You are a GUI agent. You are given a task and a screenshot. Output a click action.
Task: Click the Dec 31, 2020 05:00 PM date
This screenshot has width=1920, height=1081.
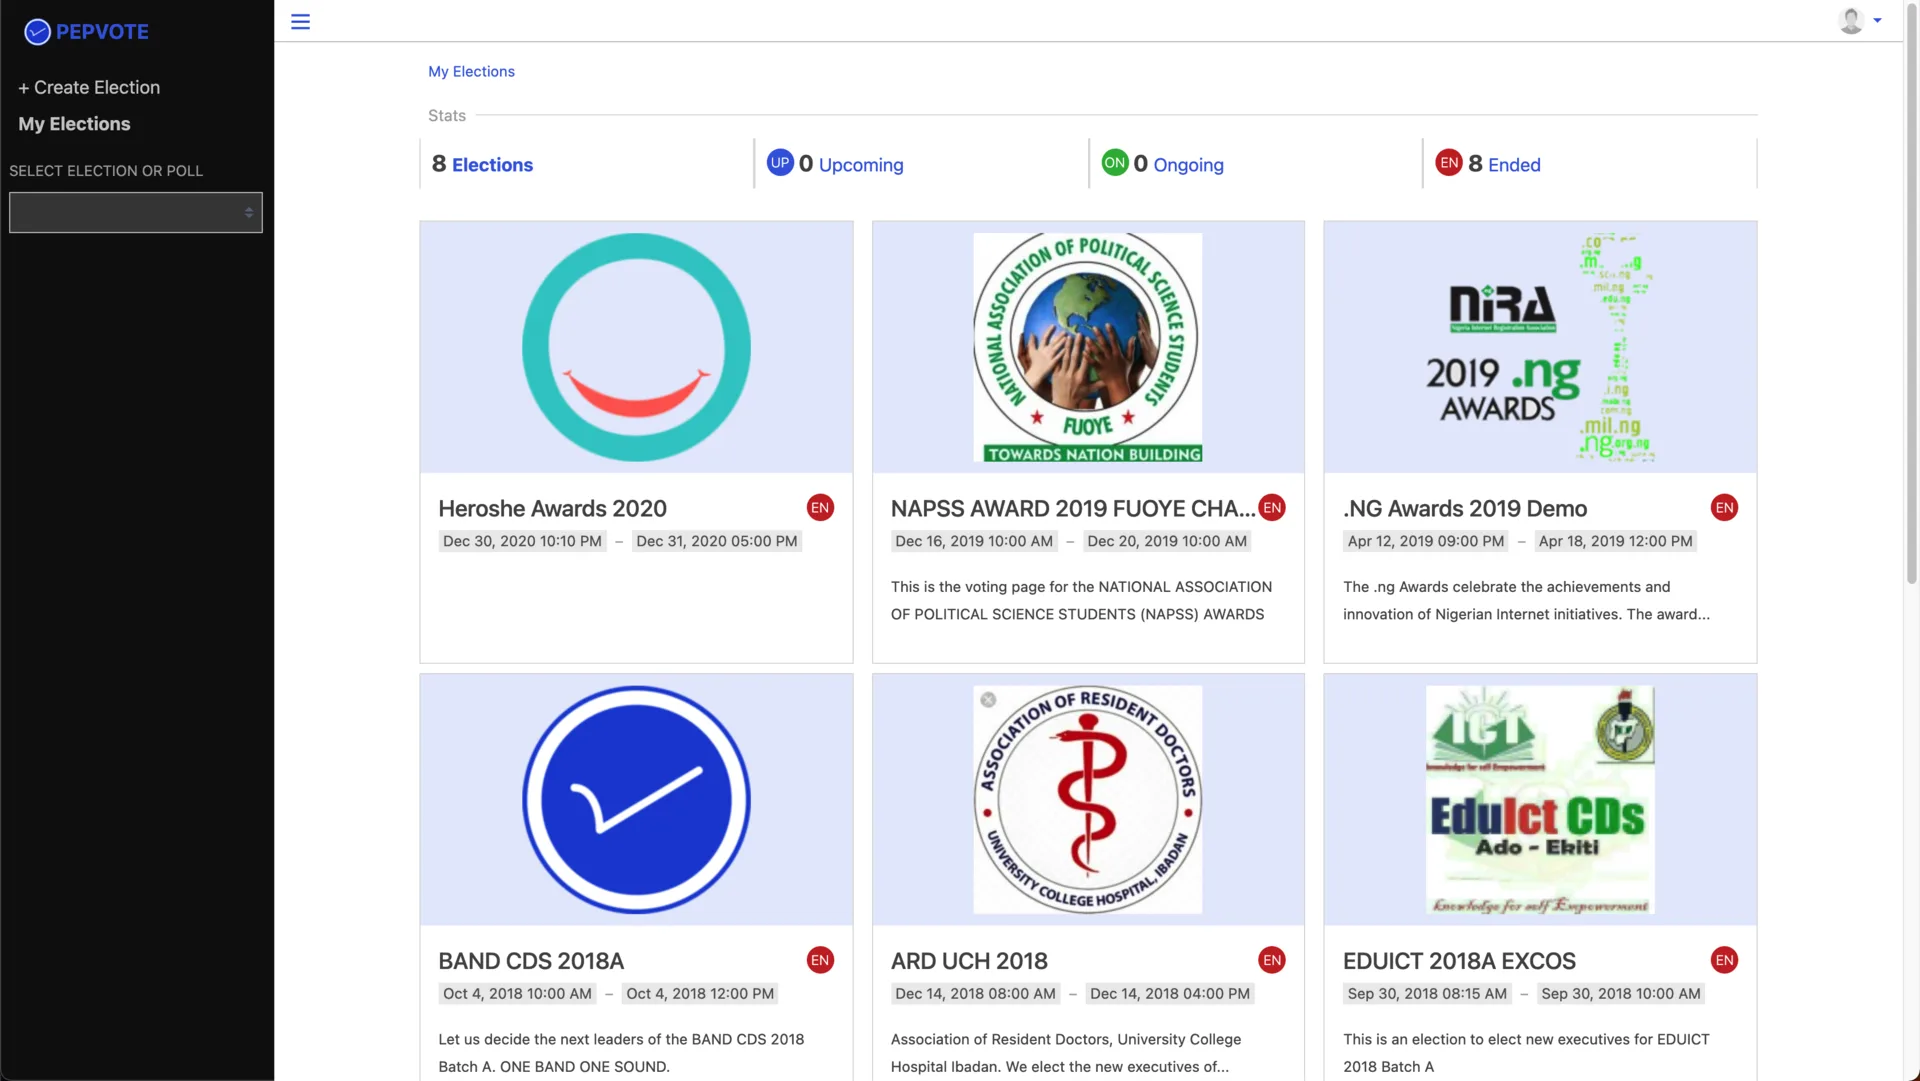click(x=717, y=541)
